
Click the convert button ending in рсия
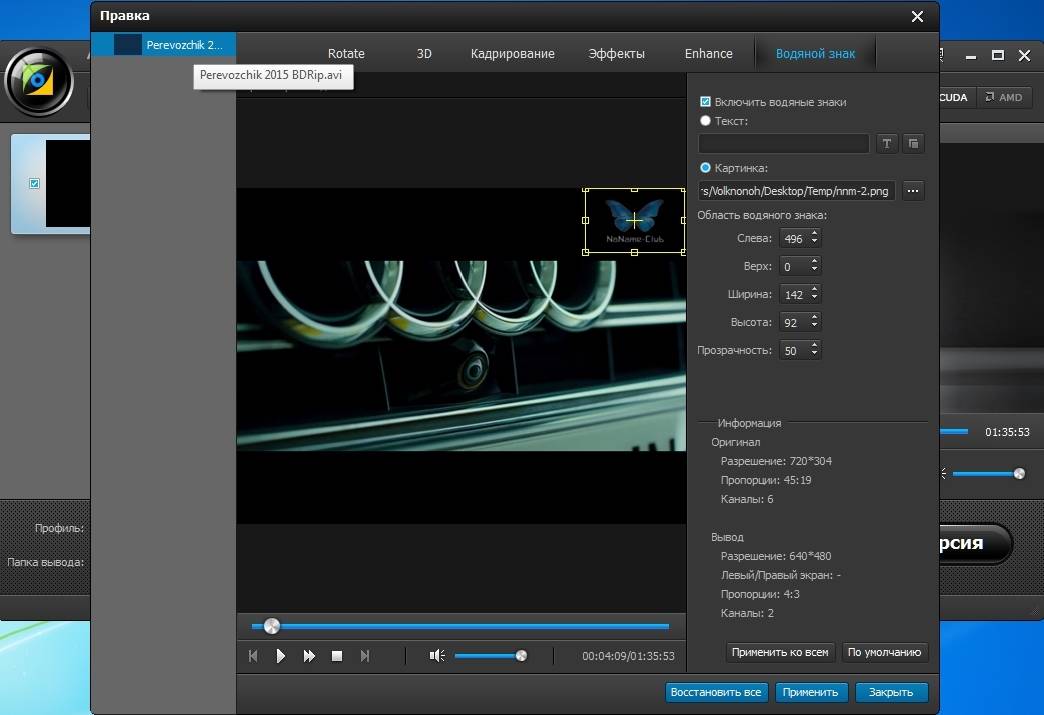tap(975, 543)
